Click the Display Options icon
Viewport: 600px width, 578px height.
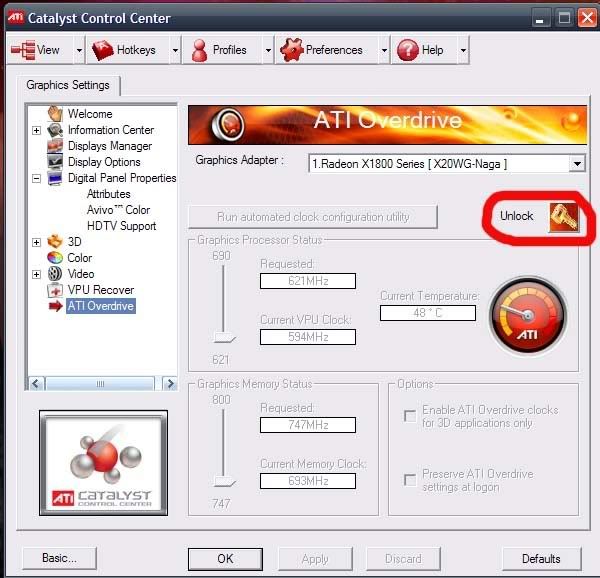pos(55,162)
